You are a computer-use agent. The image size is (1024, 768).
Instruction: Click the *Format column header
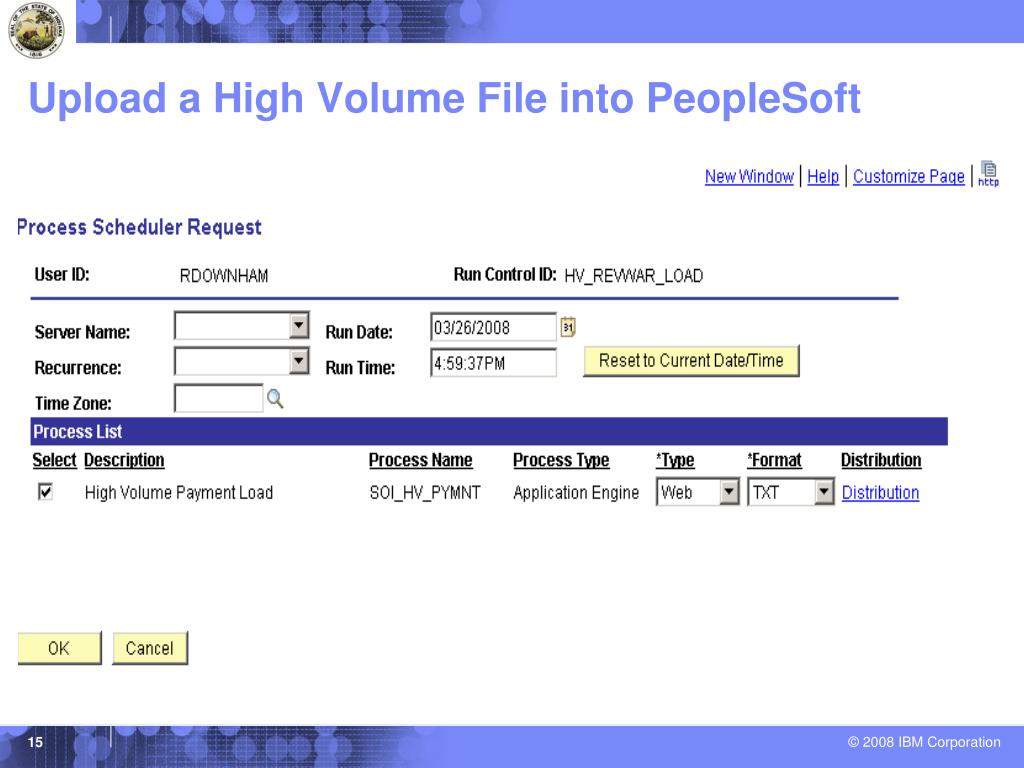tap(775, 460)
